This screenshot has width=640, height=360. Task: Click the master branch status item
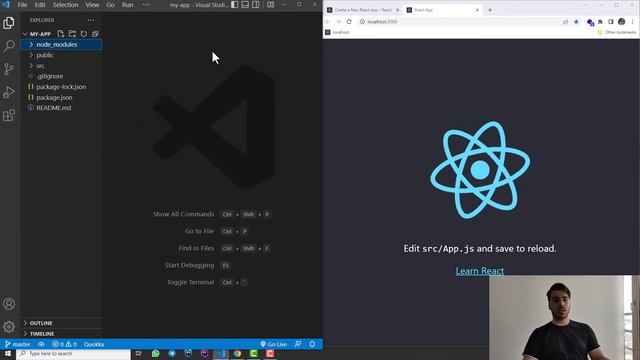tap(18, 344)
